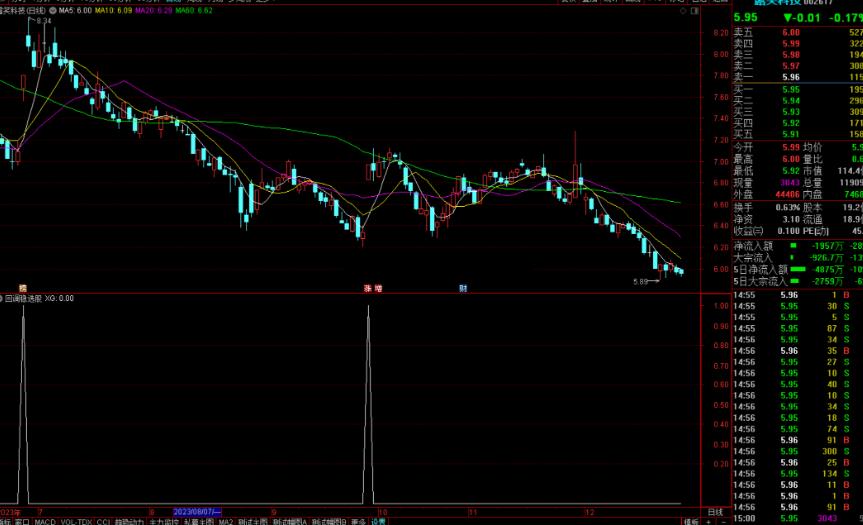Select the MACD indicator tab

[x=45, y=521]
